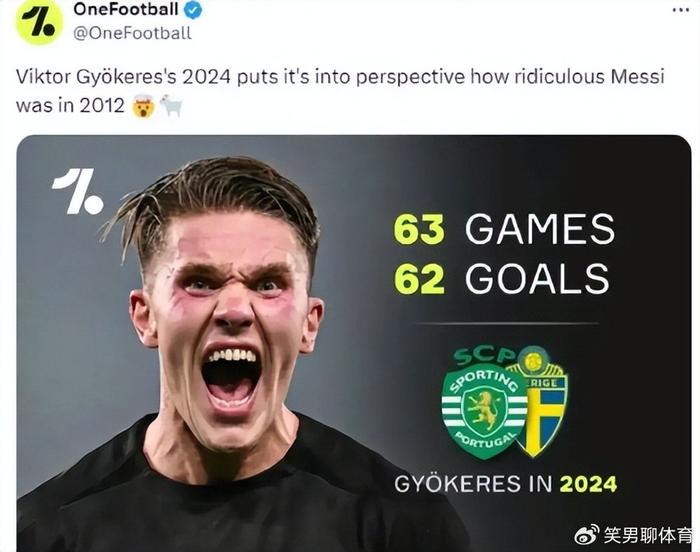The width and height of the screenshot is (700, 552).
Task: Click the Sporting Portugal club crest
Action: click(484, 408)
